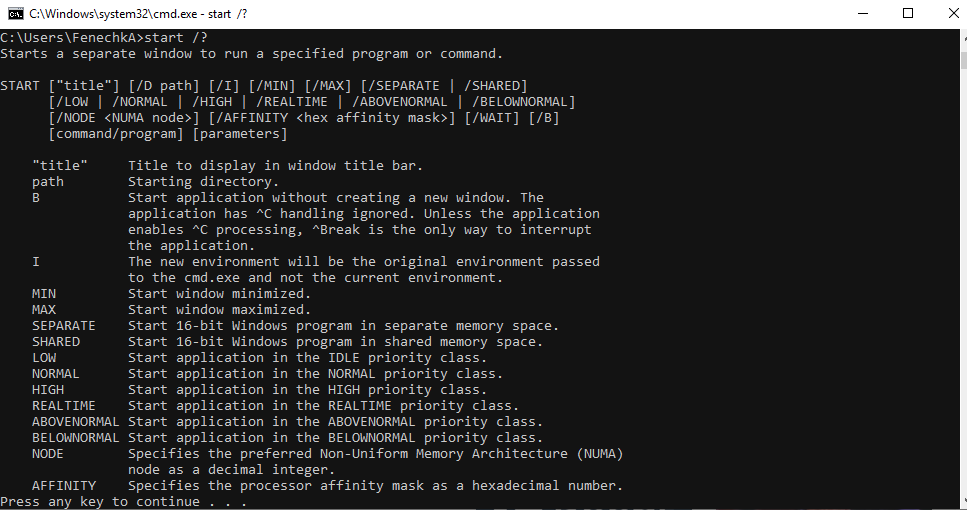Viewport: 967px width, 510px height.
Task: Click the REALTIME option name in the list
Action: click(x=64, y=406)
